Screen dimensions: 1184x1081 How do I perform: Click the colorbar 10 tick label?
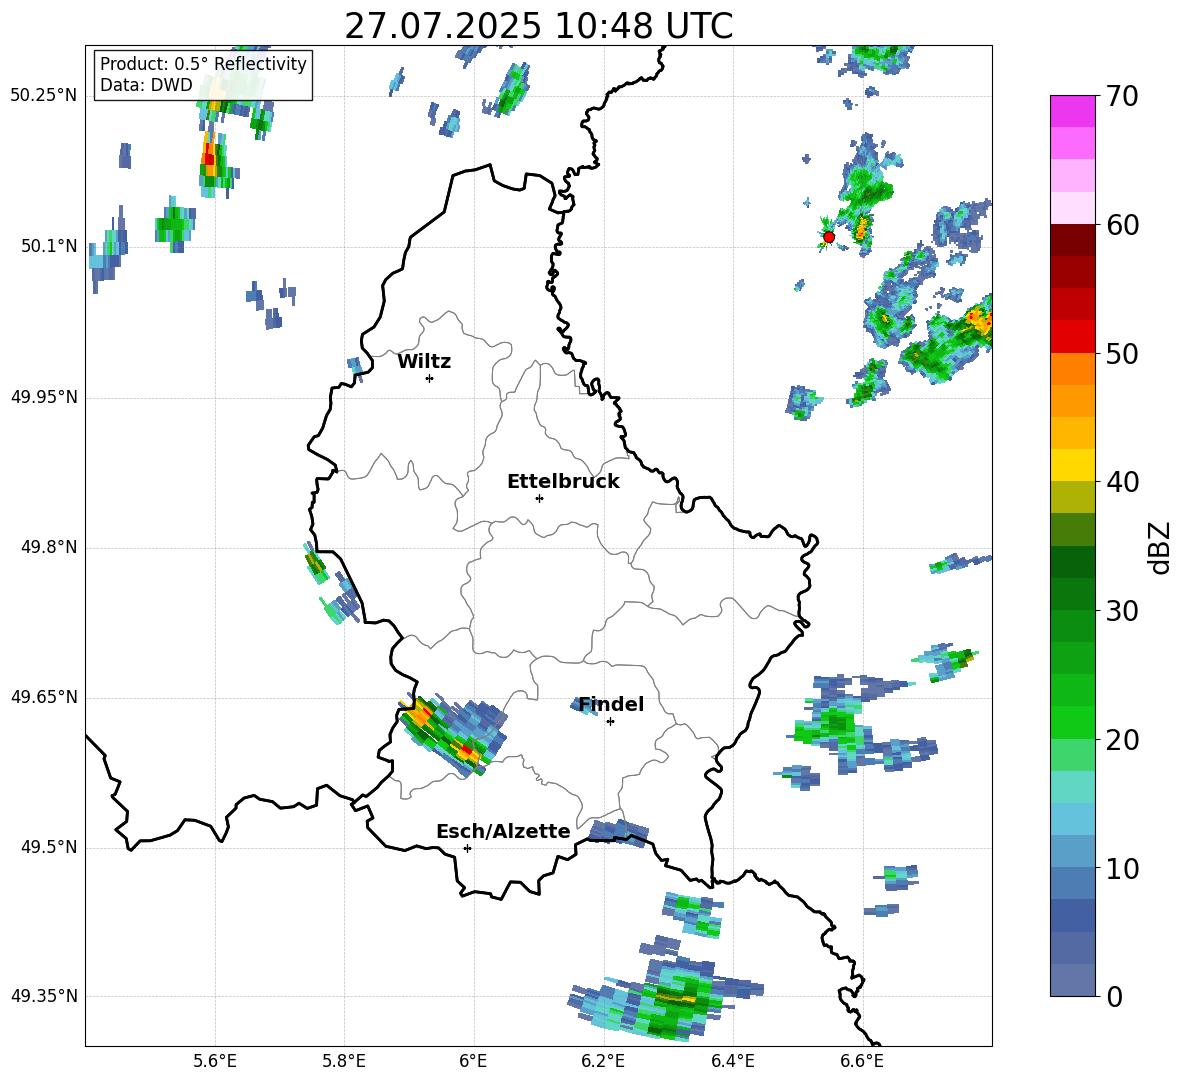click(x=1122, y=868)
